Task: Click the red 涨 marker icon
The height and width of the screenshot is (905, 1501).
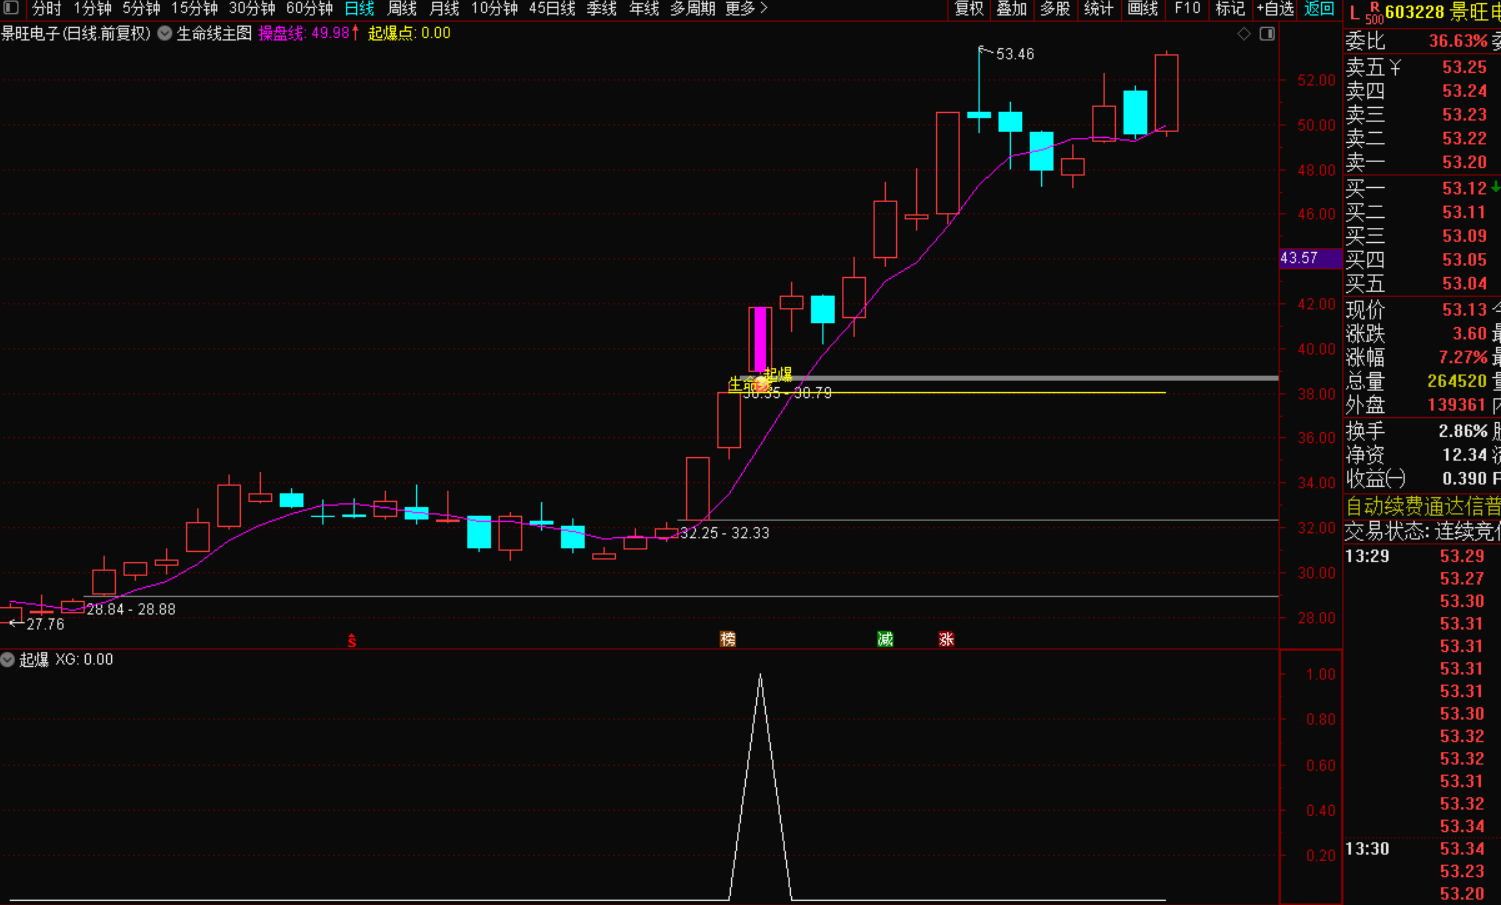Action: coord(946,640)
